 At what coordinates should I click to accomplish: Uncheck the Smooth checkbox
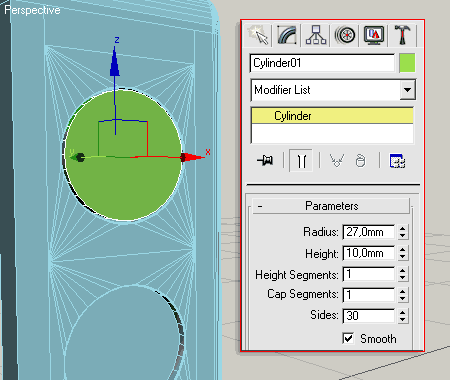tap(348, 338)
